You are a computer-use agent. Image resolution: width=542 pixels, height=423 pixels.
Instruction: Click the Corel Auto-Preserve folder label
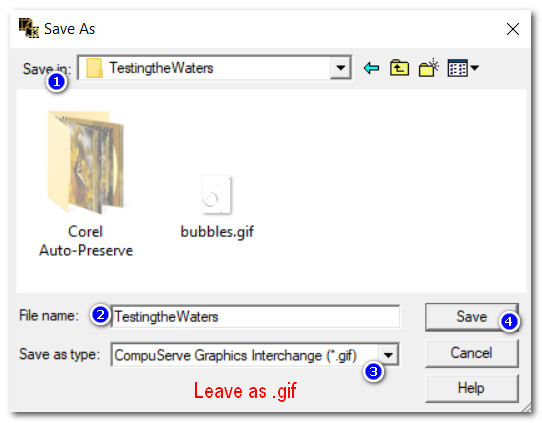click(x=86, y=241)
